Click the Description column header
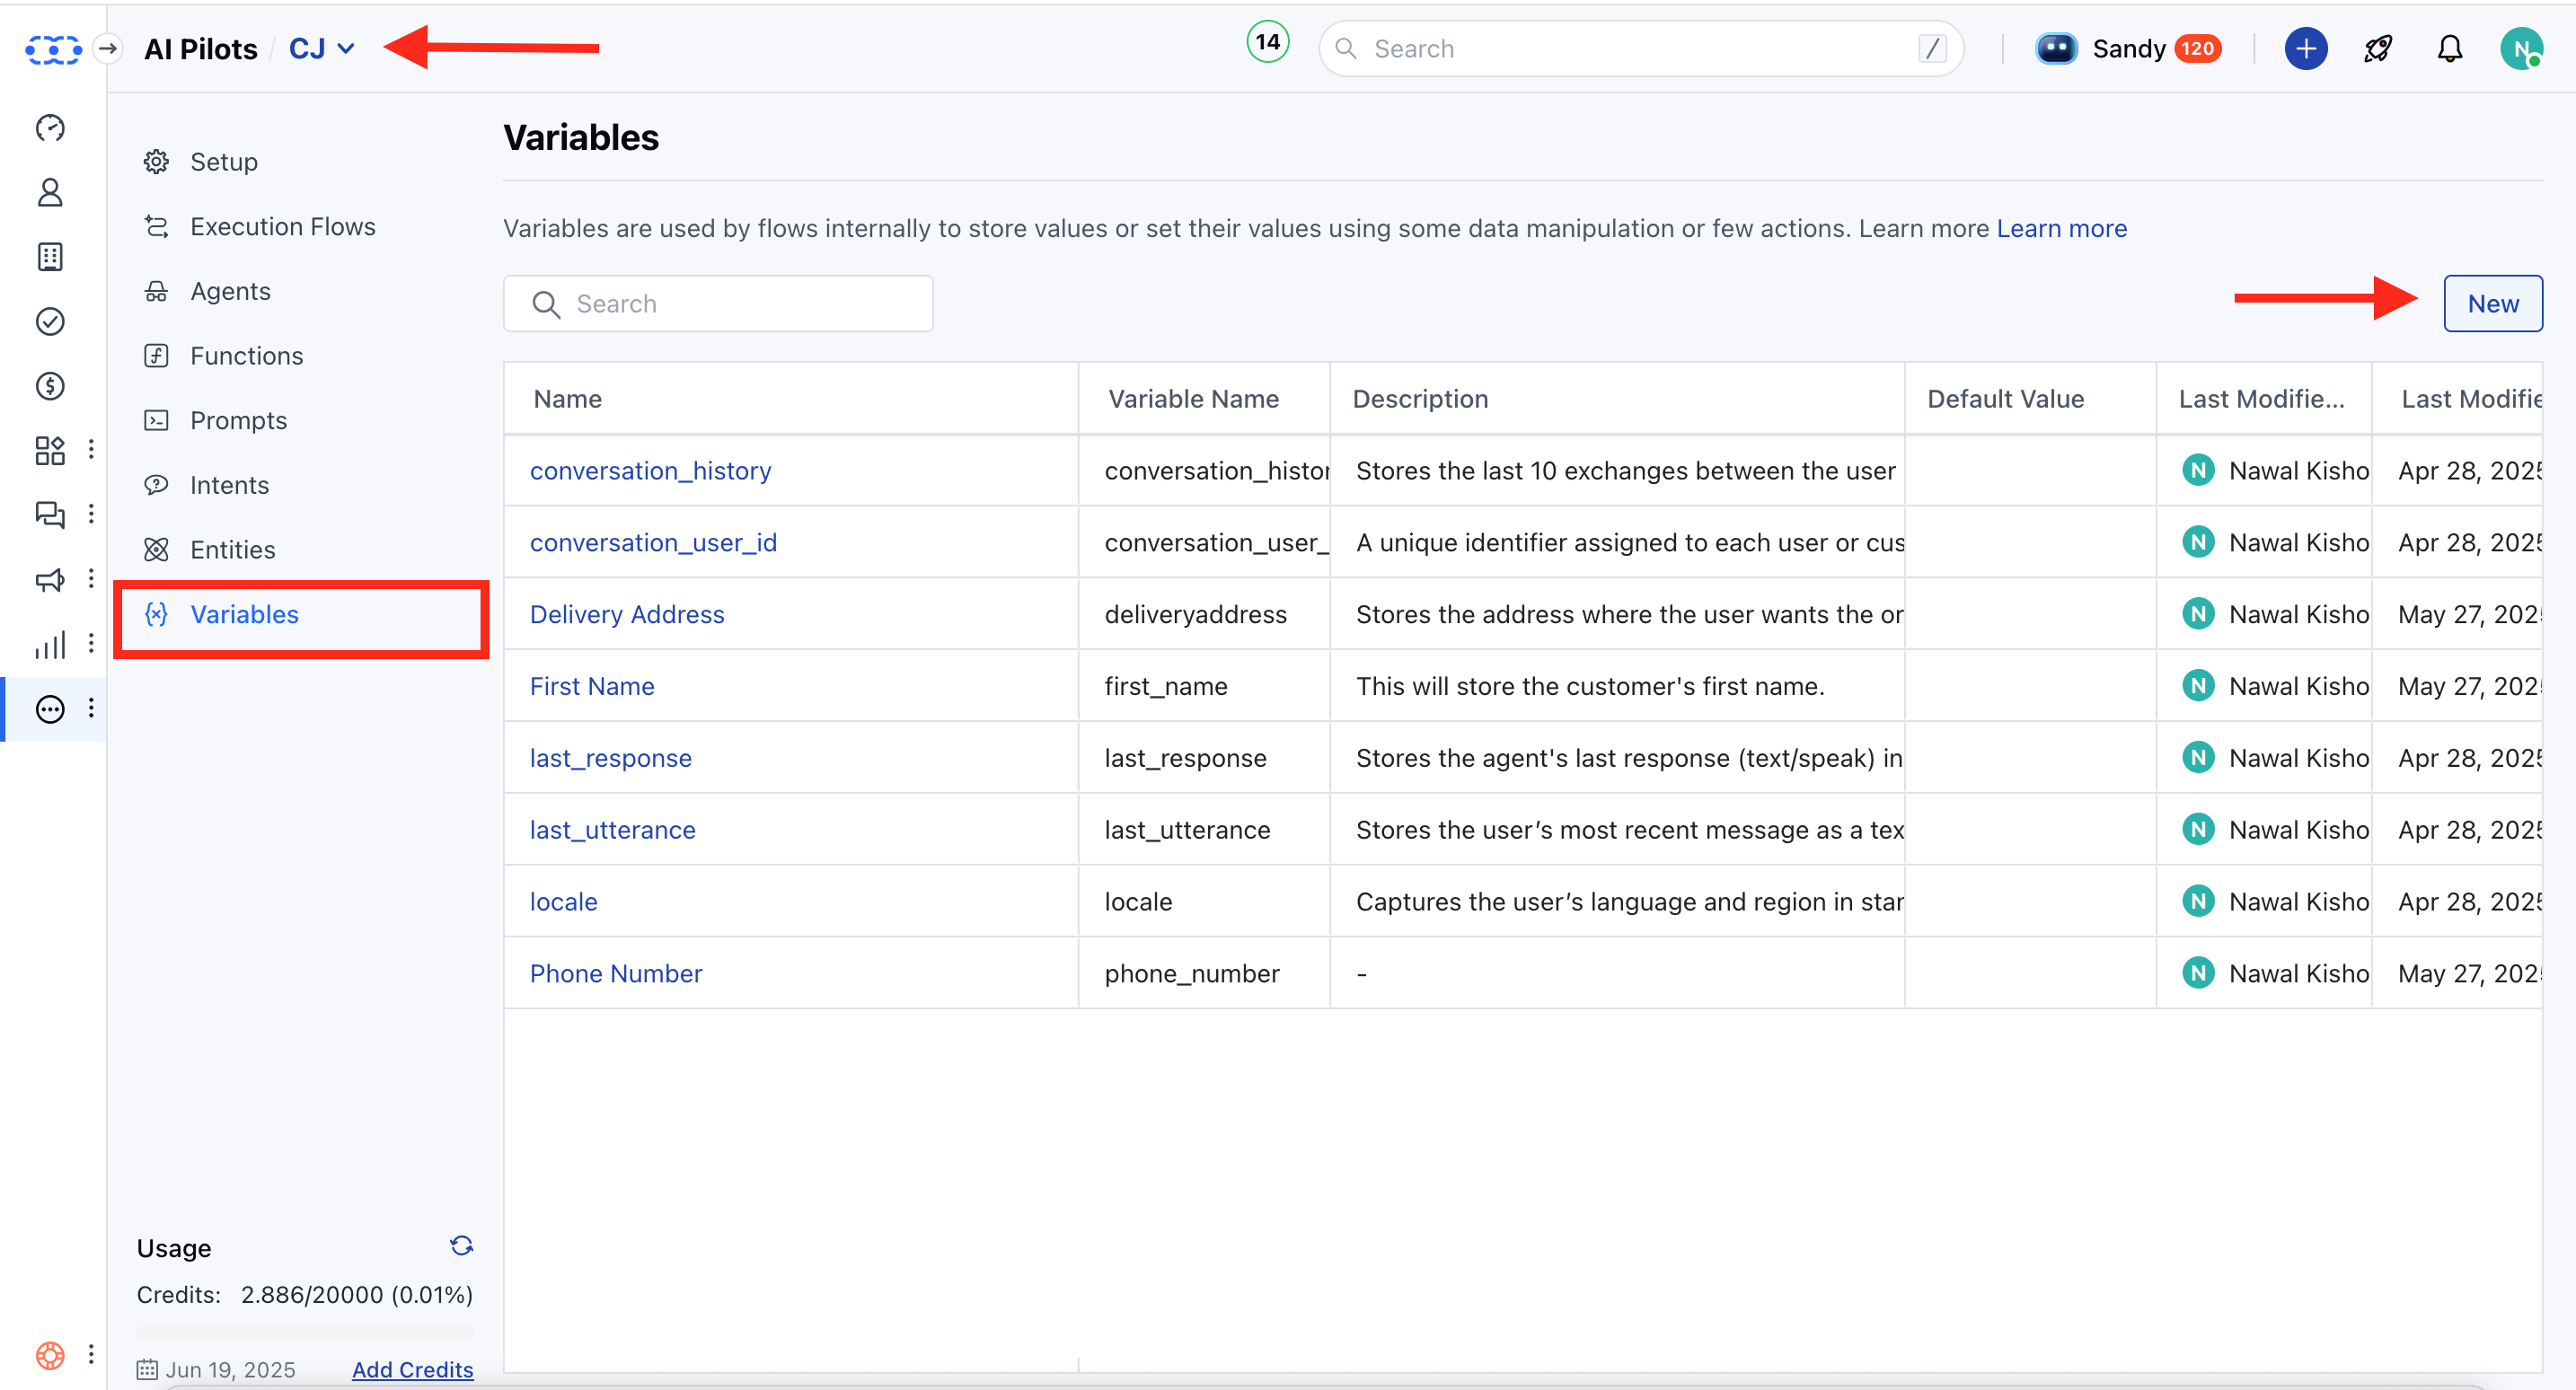2576x1390 pixels. click(x=1420, y=399)
